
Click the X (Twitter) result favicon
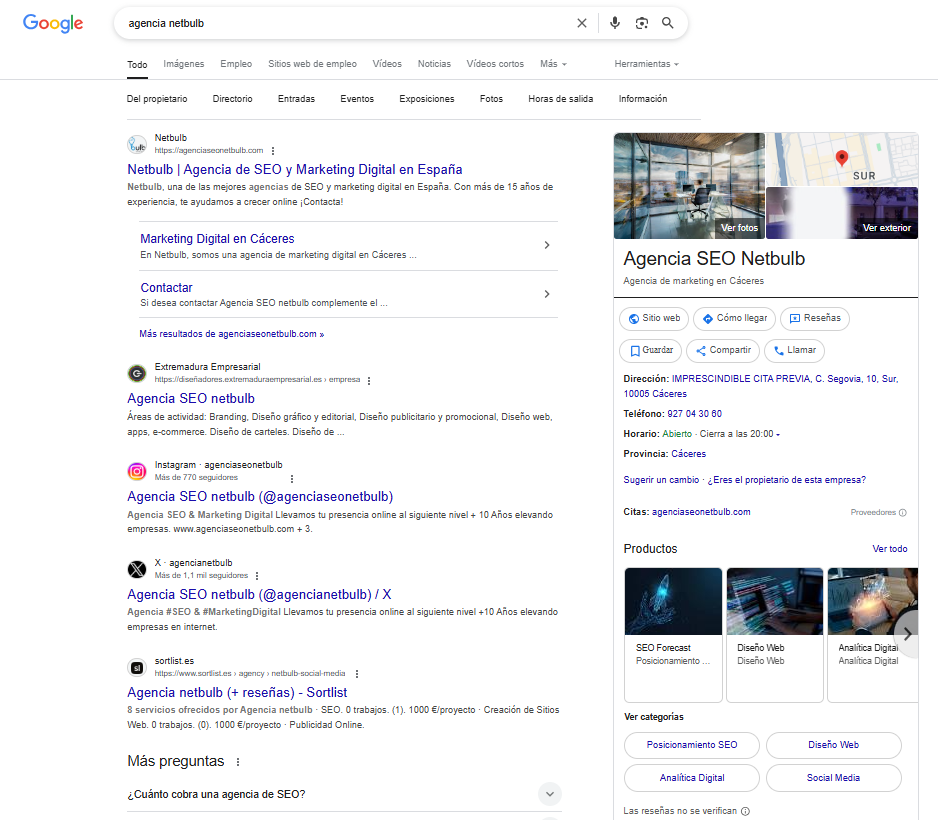pos(137,569)
